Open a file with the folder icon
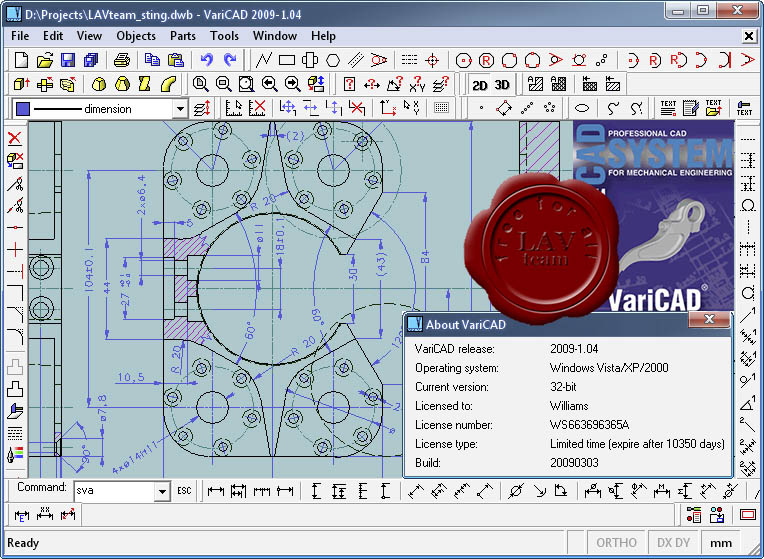The height and width of the screenshot is (559, 764). (44, 60)
